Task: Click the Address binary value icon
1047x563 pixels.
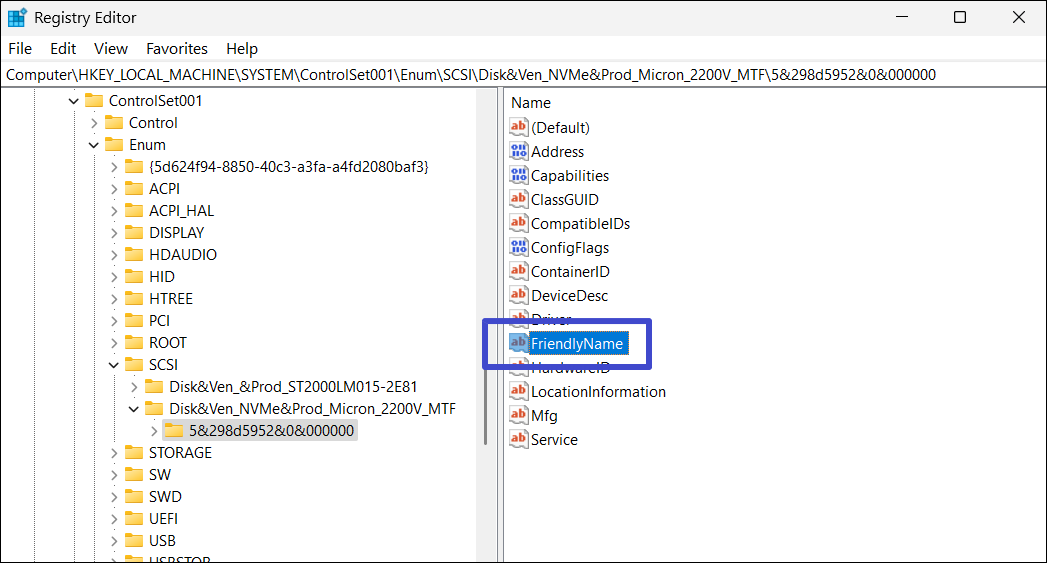Action: (518, 152)
